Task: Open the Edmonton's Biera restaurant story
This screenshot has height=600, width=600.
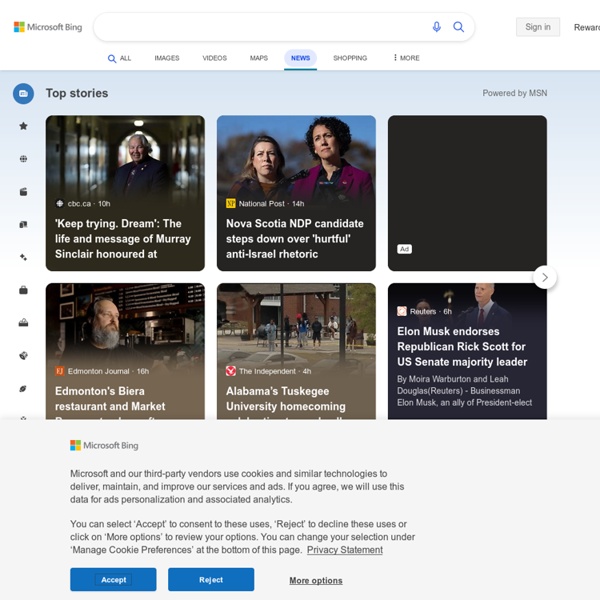Action: pos(125,351)
